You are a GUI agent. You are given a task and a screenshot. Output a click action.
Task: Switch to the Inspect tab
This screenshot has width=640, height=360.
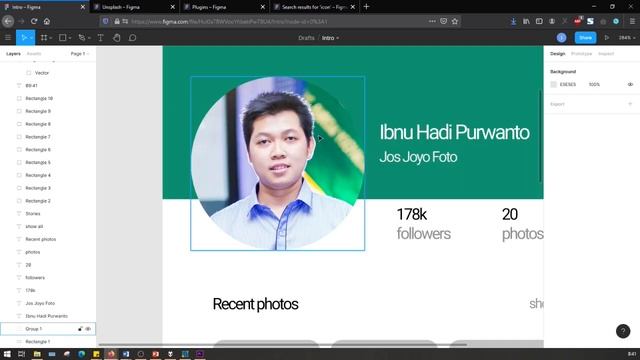point(606,53)
